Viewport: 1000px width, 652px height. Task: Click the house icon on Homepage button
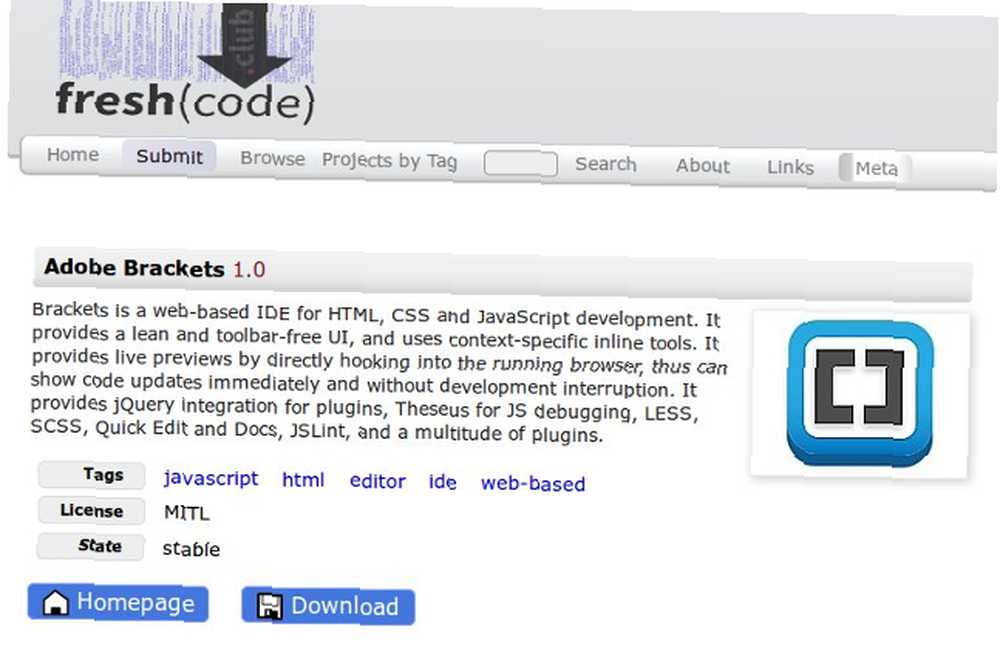pos(55,602)
